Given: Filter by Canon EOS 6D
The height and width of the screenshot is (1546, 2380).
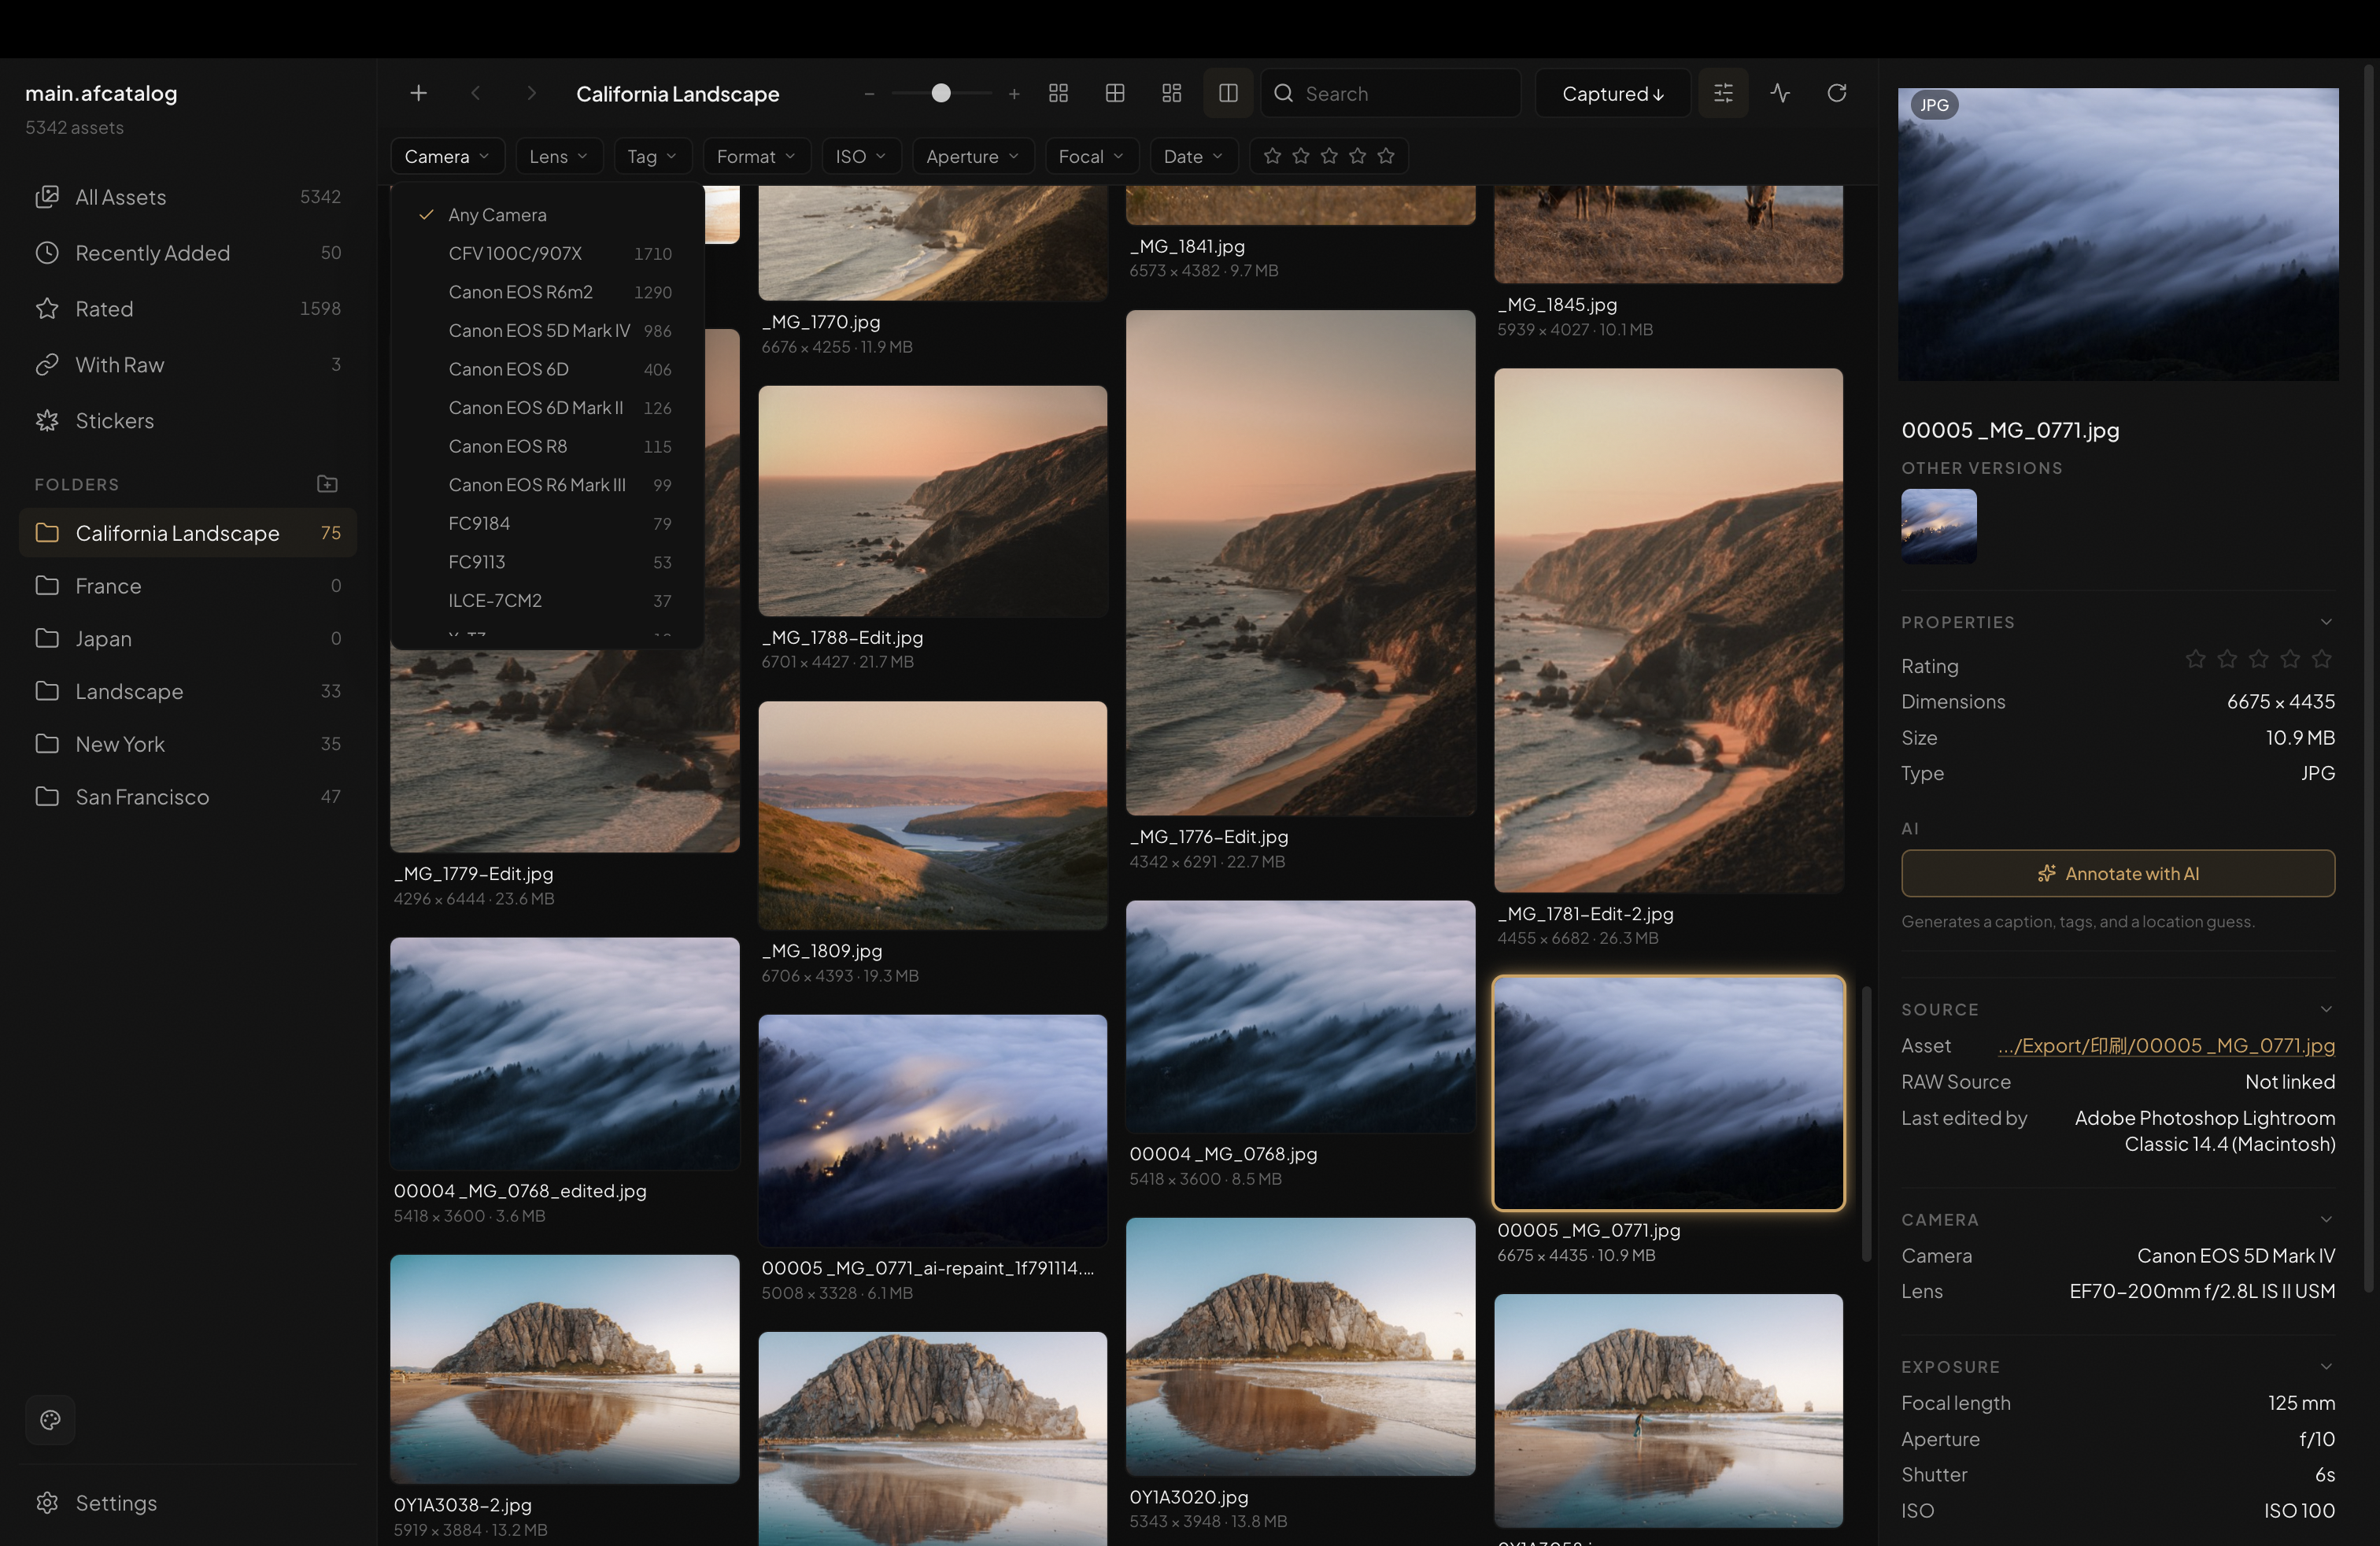Looking at the screenshot, I should 547,369.
